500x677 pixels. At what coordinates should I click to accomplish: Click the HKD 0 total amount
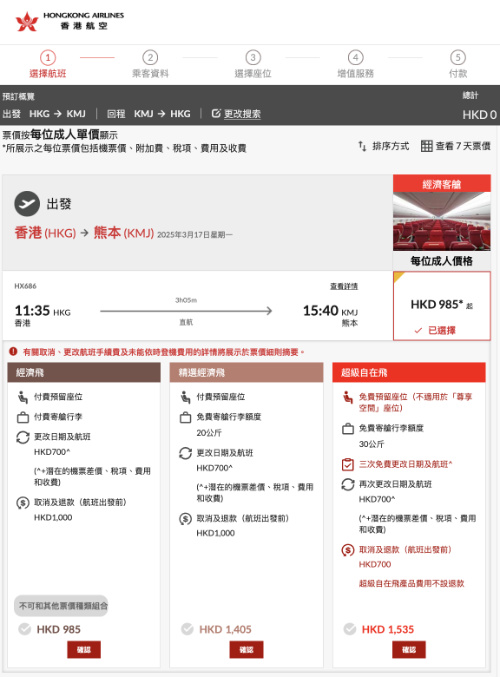(479, 114)
